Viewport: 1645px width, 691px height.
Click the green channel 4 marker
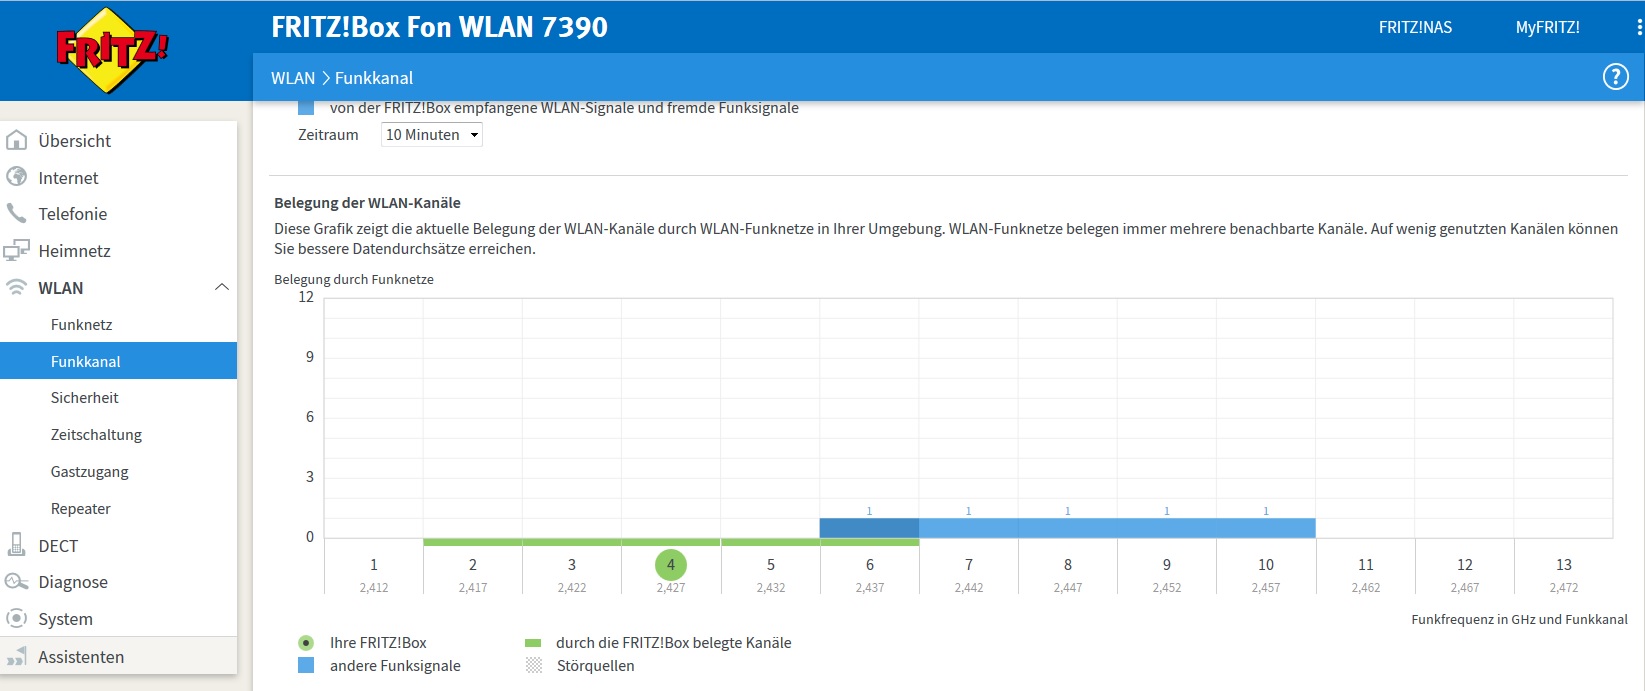click(x=671, y=564)
